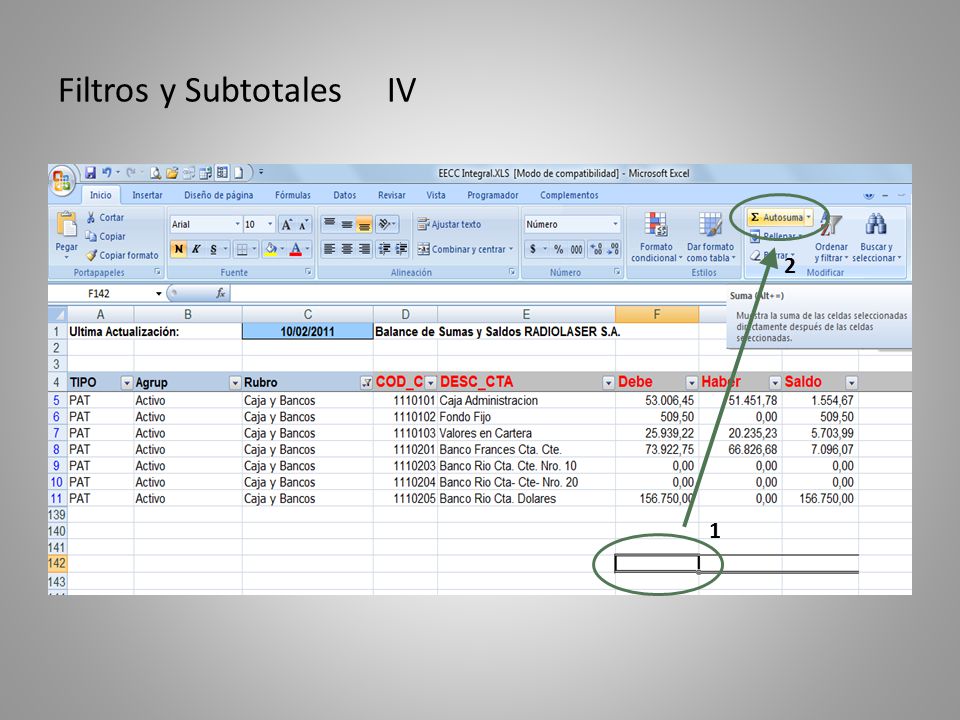Click the Select All corner box

point(58,315)
